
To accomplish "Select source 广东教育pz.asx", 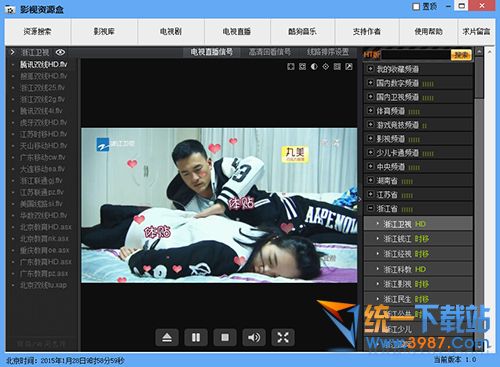I will [x=44, y=274].
